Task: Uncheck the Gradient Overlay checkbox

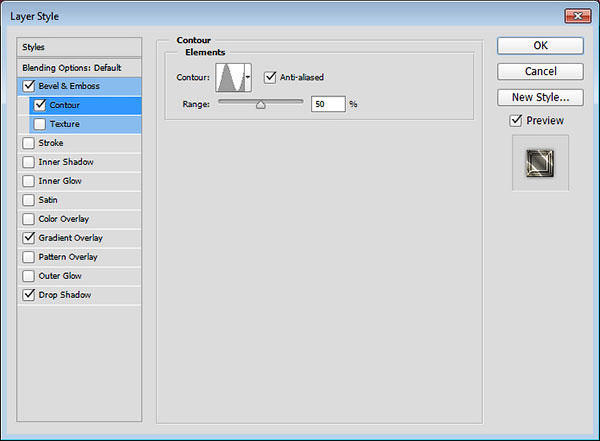Action: click(29, 238)
